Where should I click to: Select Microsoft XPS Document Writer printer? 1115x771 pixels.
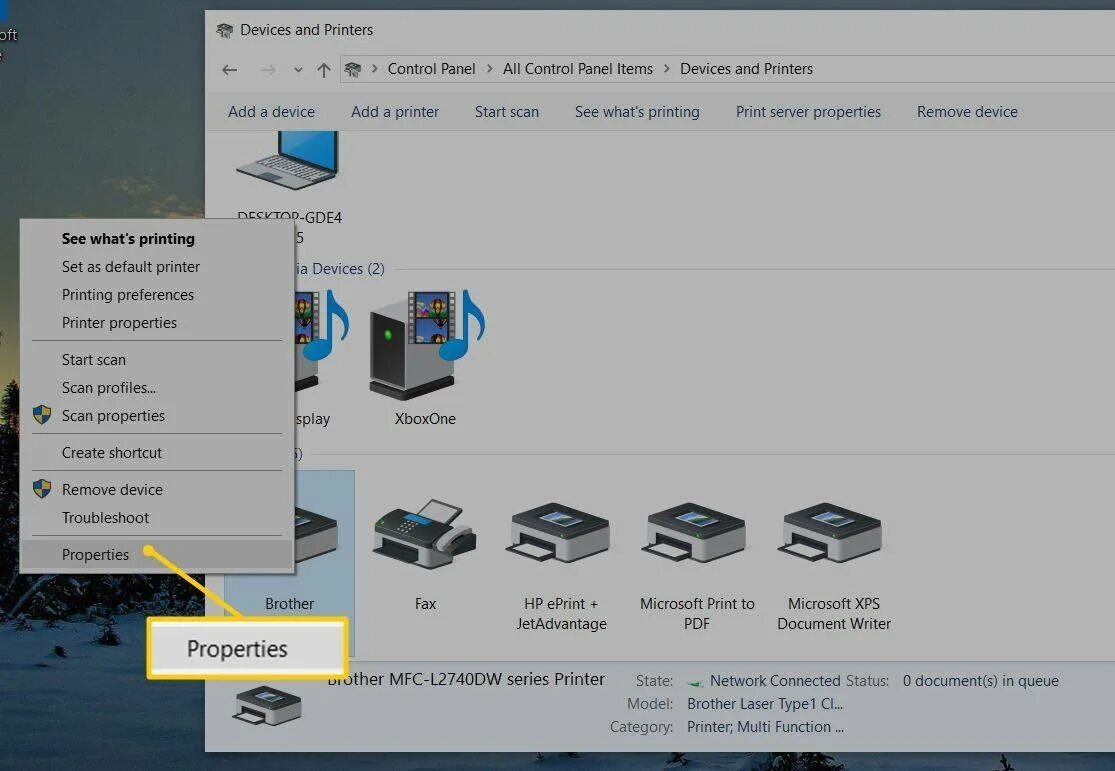click(x=832, y=533)
